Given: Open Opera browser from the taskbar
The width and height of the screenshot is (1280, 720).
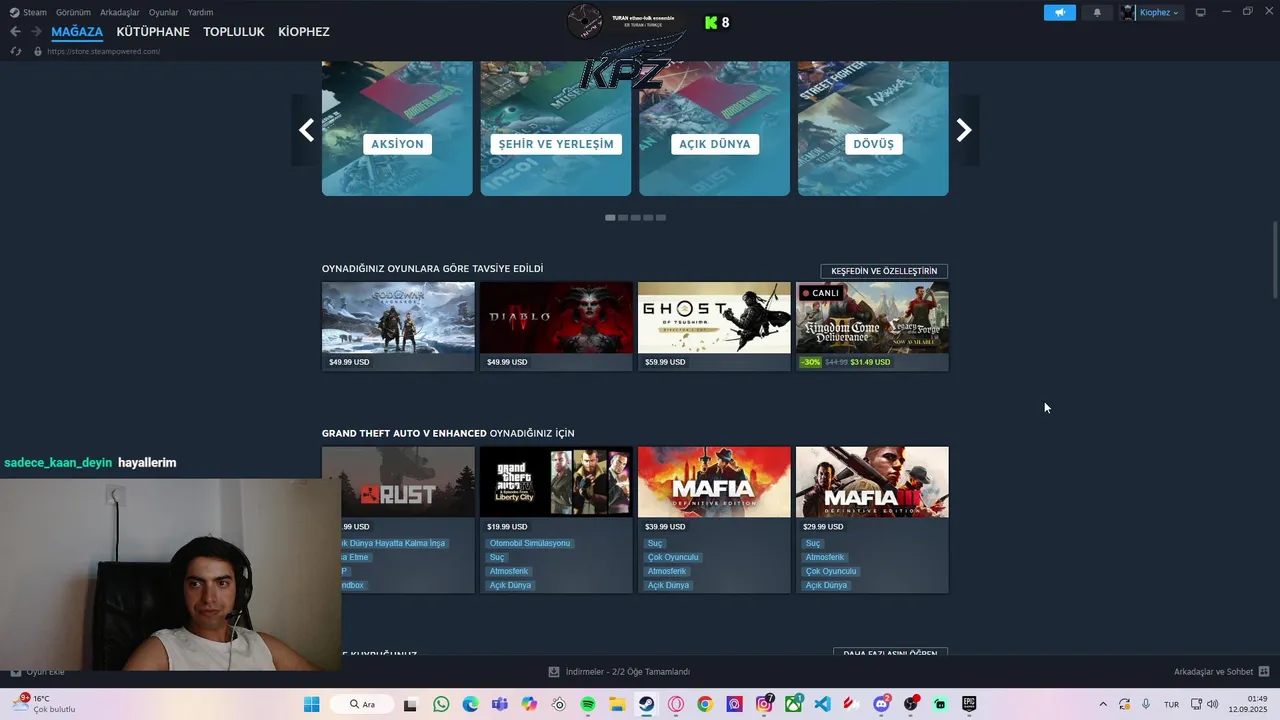Looking at the screenshot, I should (676, 704).
